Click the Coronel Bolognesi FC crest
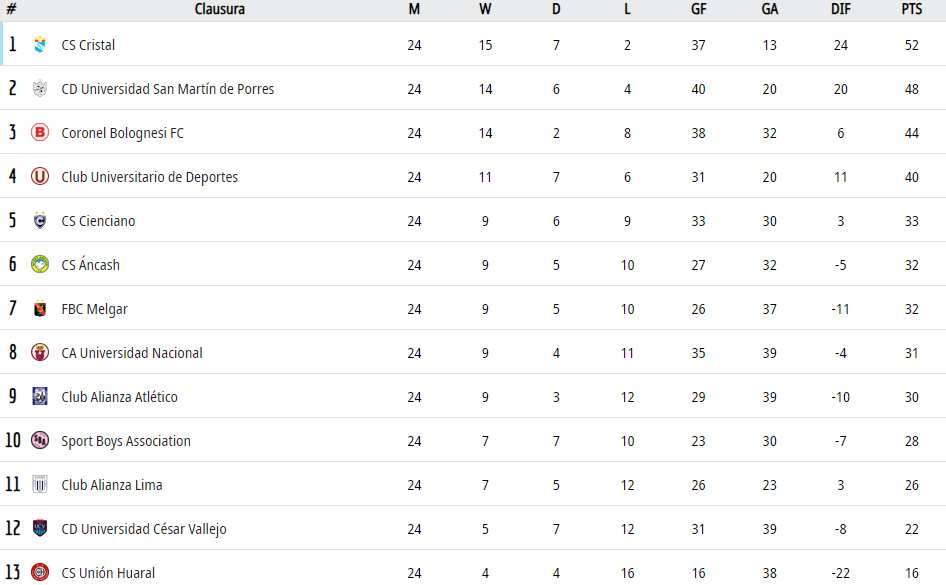This screenshot has width=946, height=585. (x=40, y=133)
